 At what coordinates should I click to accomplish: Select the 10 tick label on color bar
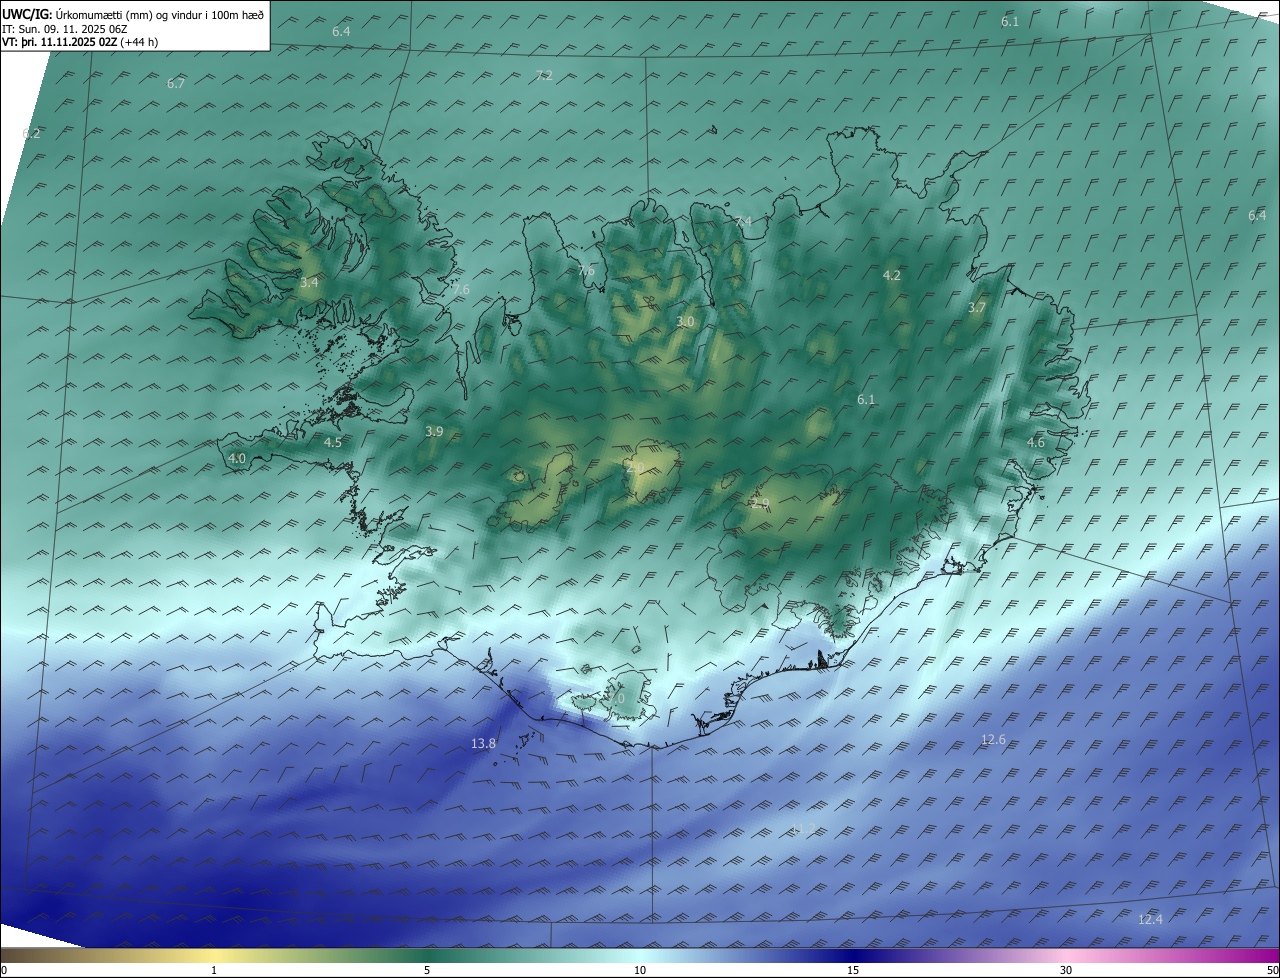pos(640,970)
